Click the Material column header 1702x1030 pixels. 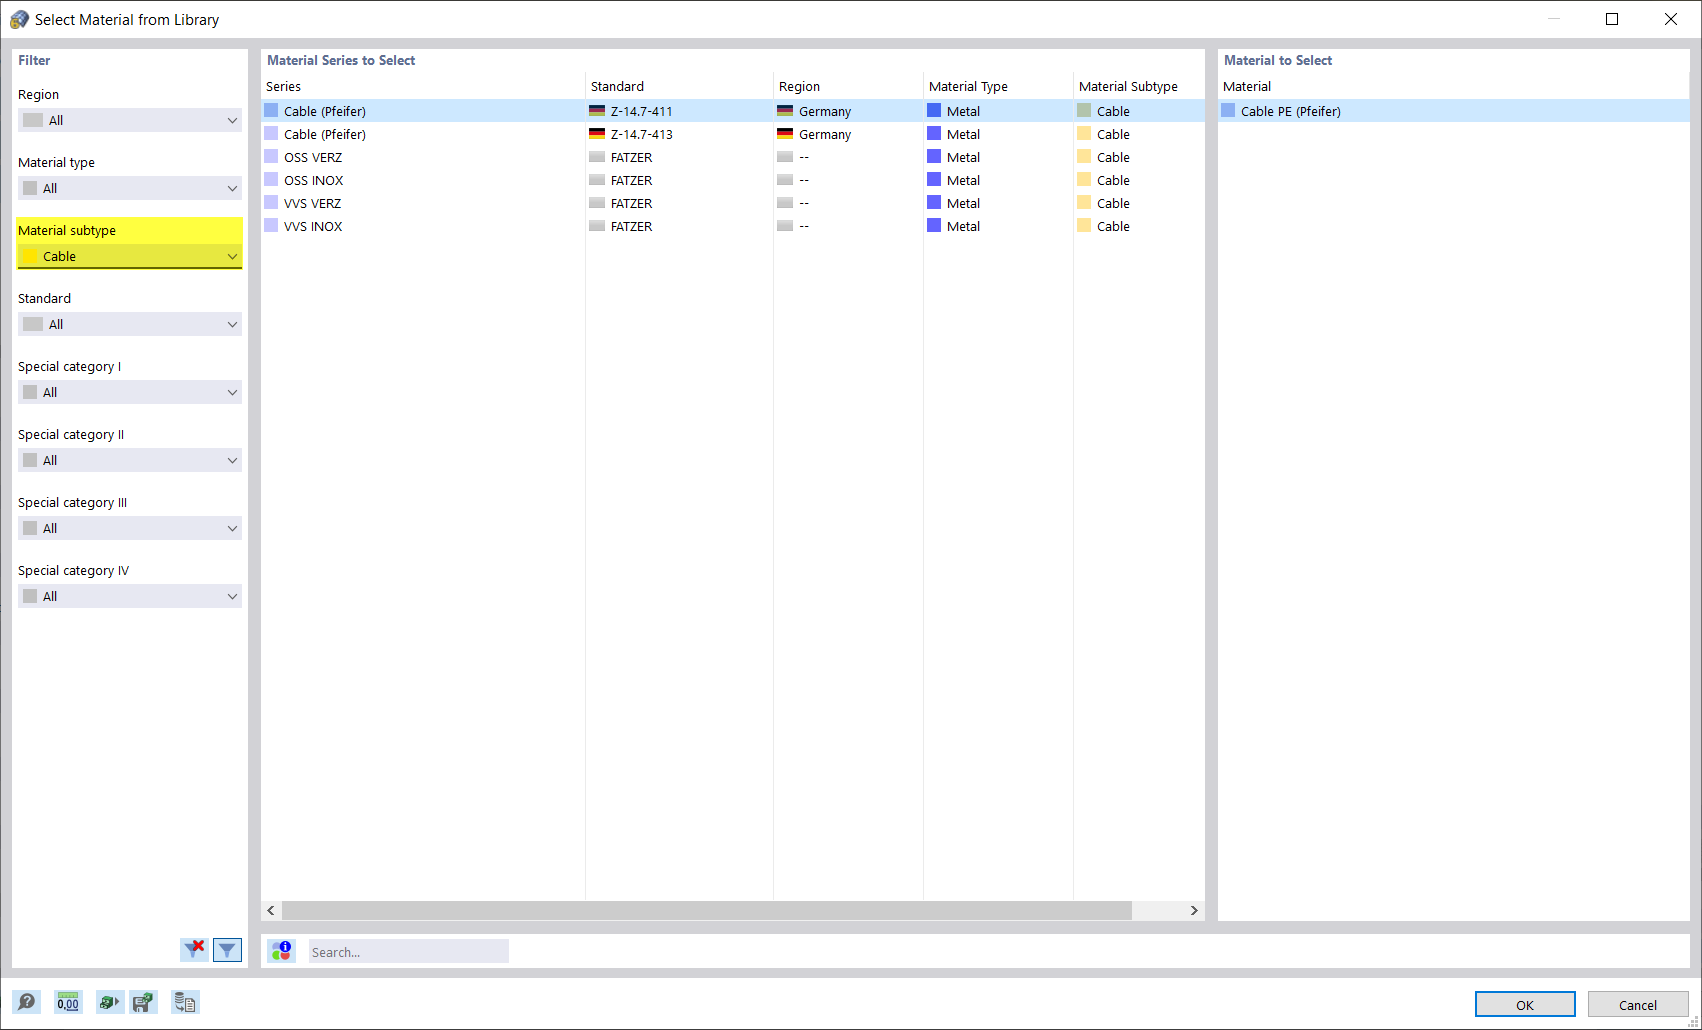click(x=1453, y=86)
